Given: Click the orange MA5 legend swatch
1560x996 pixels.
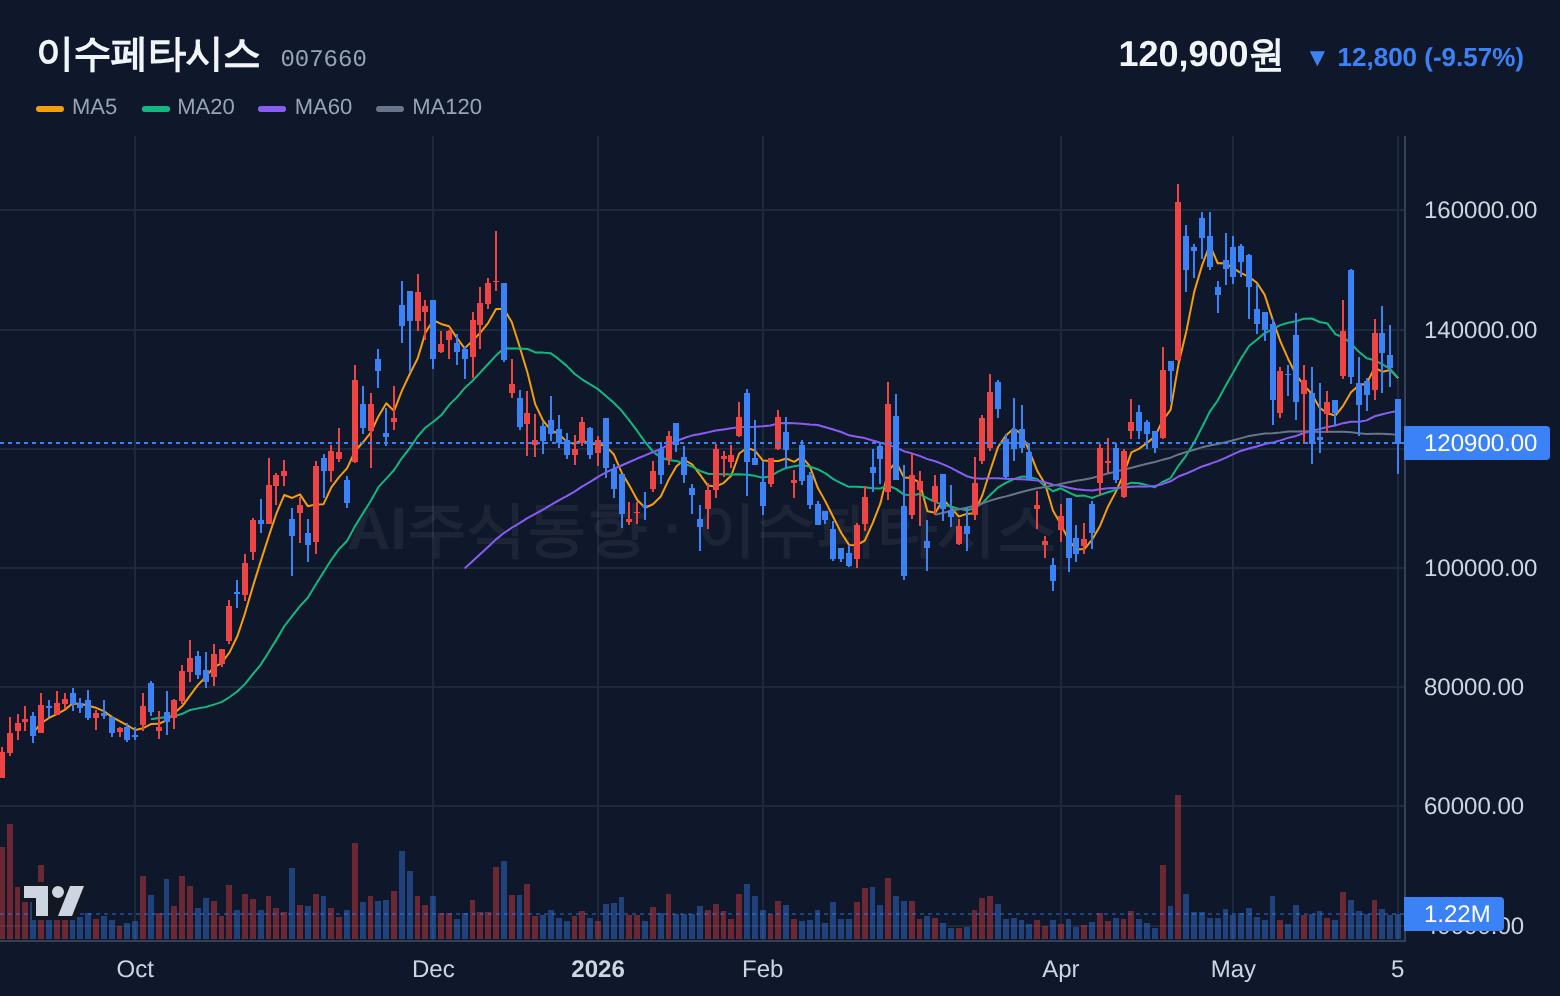Looking at the screenshot, I should point(50,108).
